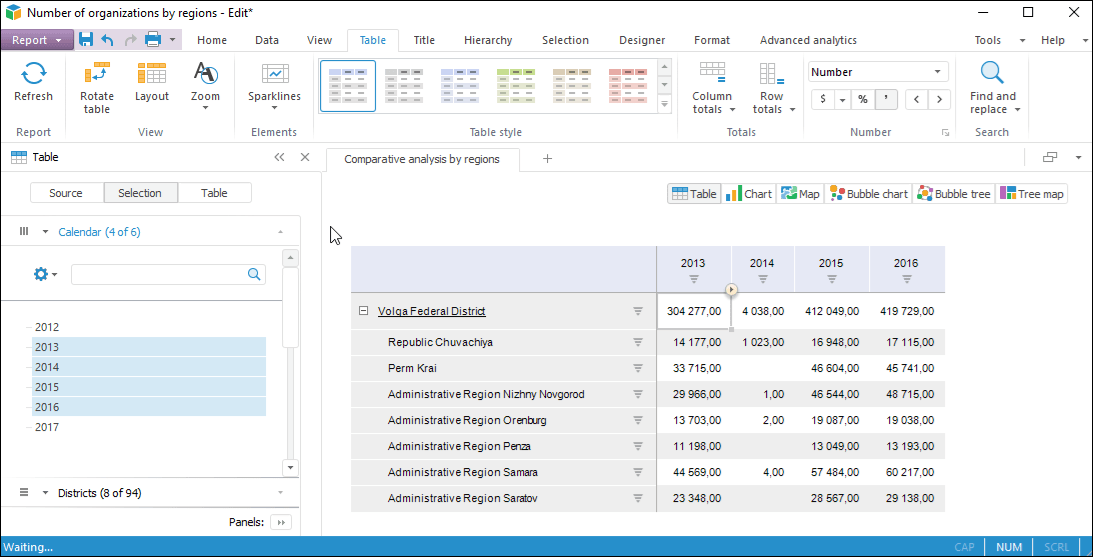1093x557 pixels.
Task: Click the Source panel button
Action: point(66,193)
